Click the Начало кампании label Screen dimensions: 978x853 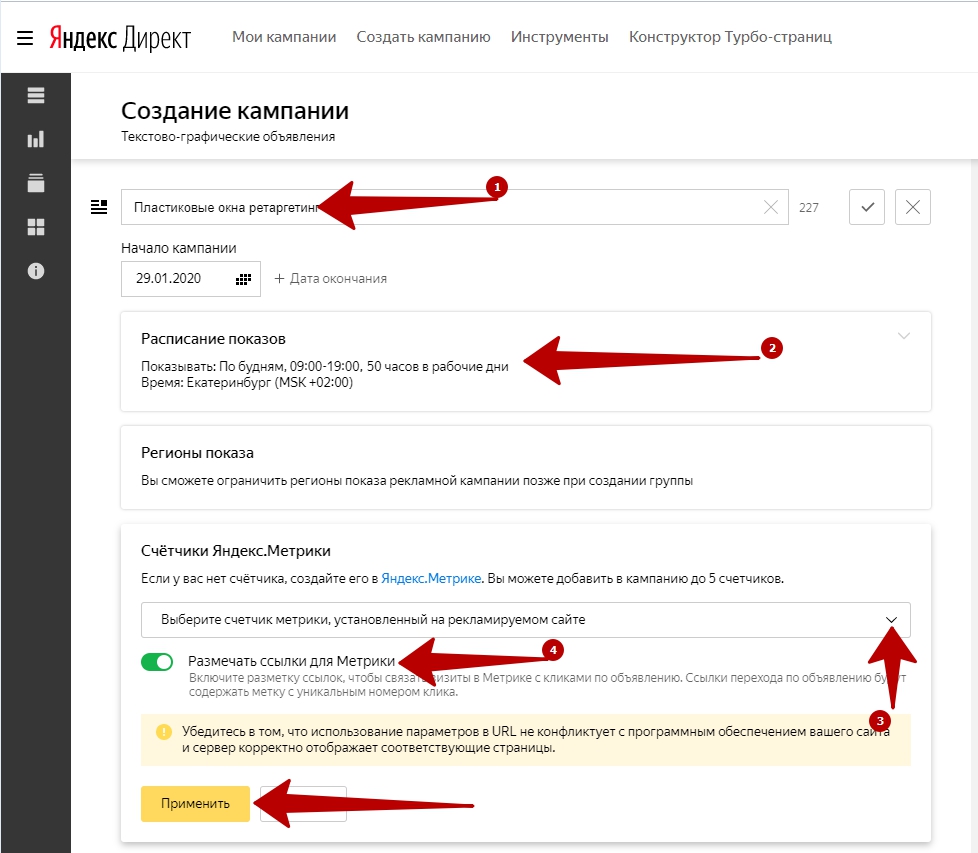click(179, 248)
